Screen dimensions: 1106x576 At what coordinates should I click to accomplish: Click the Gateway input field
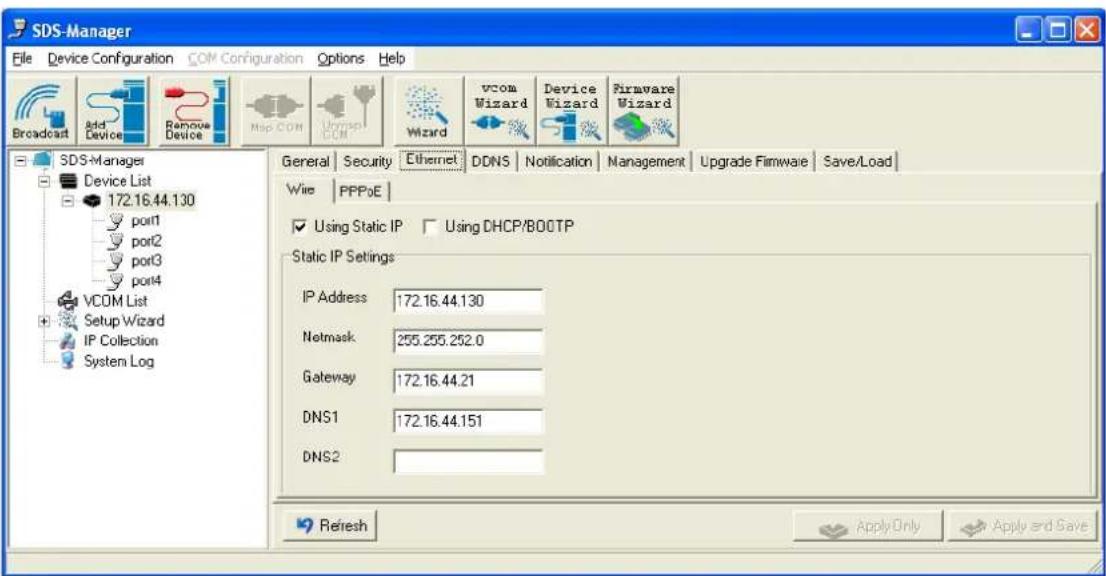[468, 381]
